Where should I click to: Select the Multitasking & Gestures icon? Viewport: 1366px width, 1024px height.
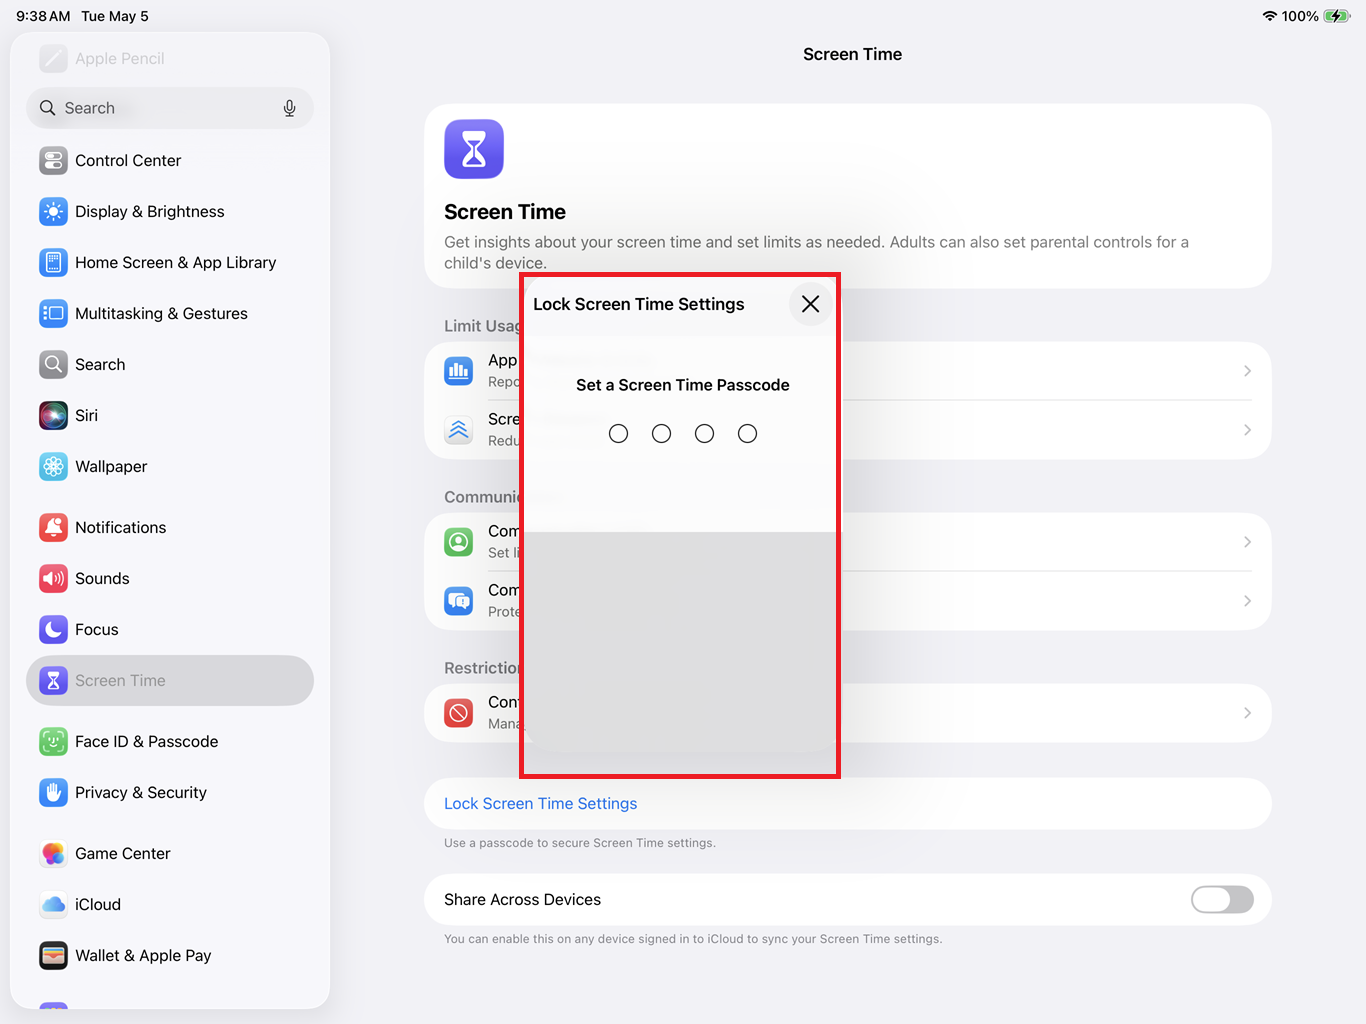[x=53, y=313]
